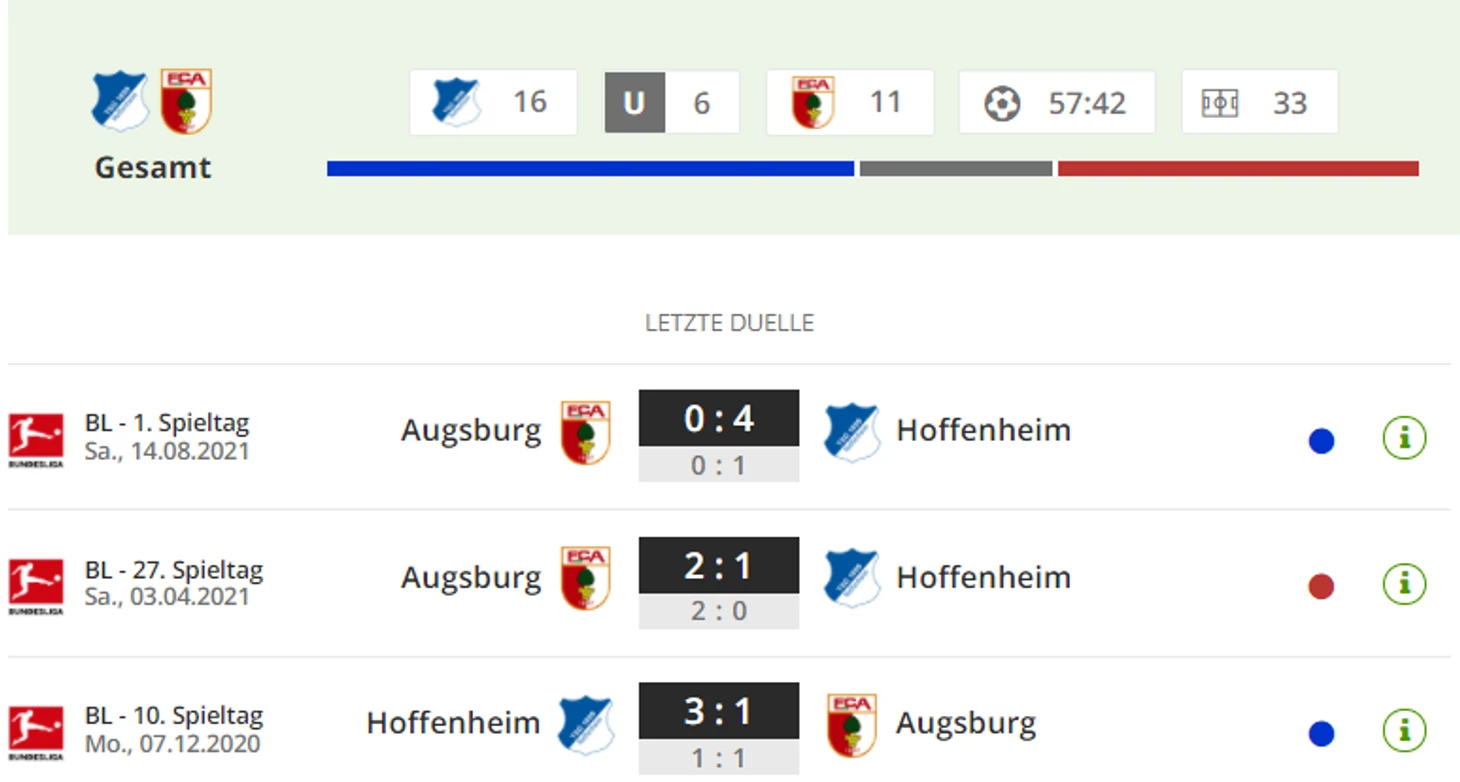This screenshot has height=782, width=1460.
Task: Click blue Hoffenheim wins bar segment
Action: (590, 169)
